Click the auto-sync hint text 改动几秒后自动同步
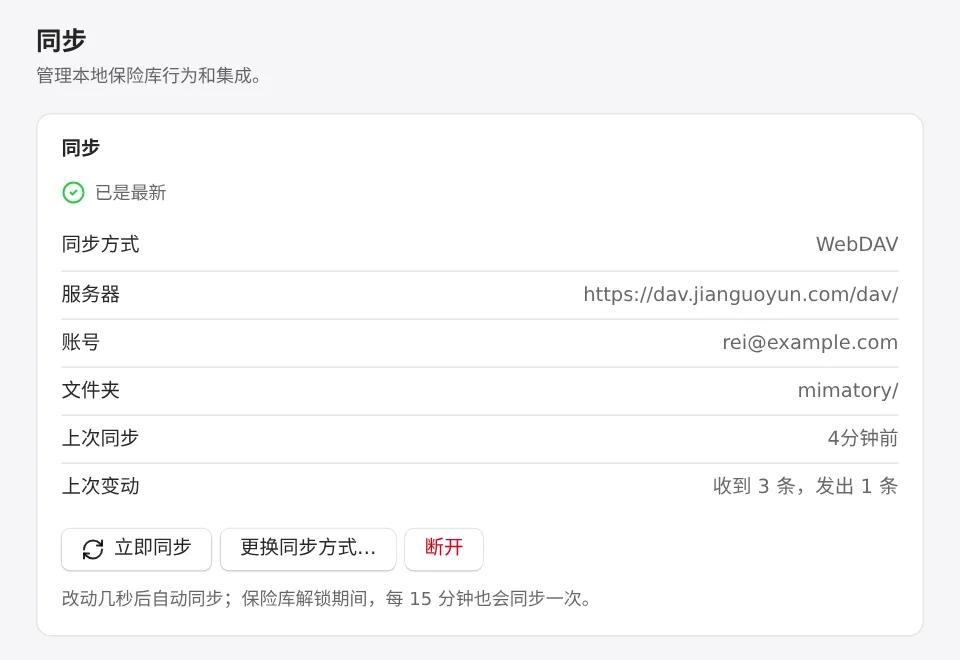 click(143, 599)
